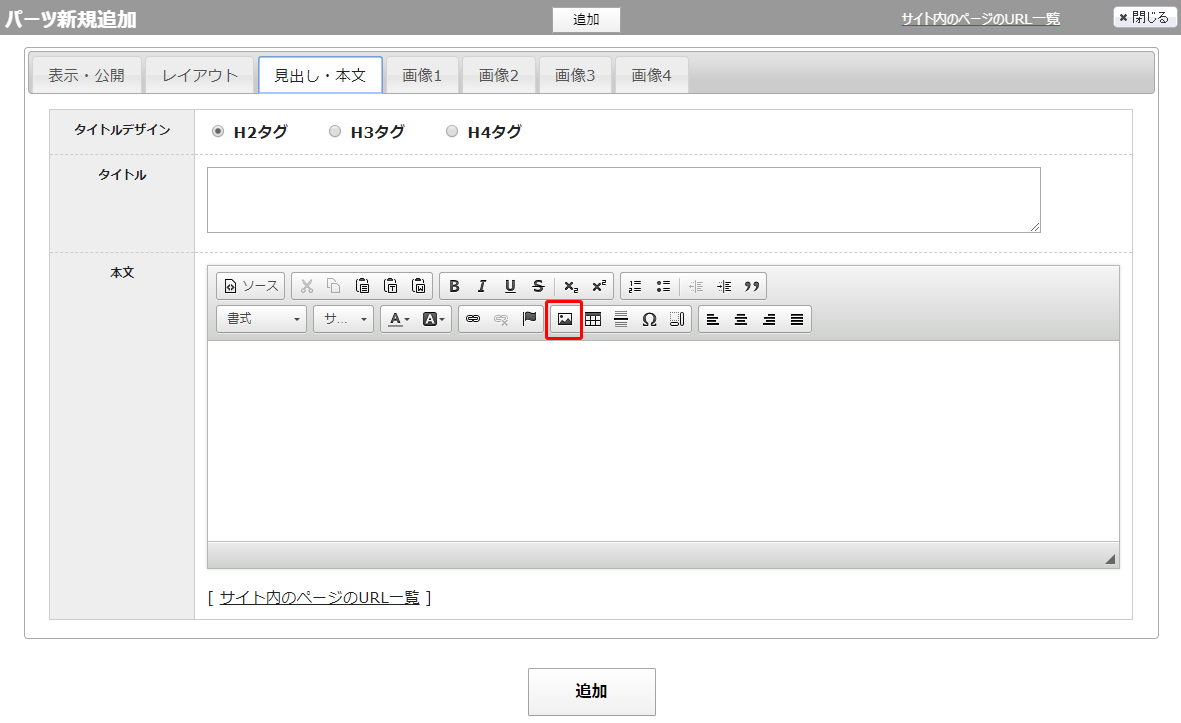Select the H2タグ radio button
The image size is (1181, 723).
click(x=218, y=131)
